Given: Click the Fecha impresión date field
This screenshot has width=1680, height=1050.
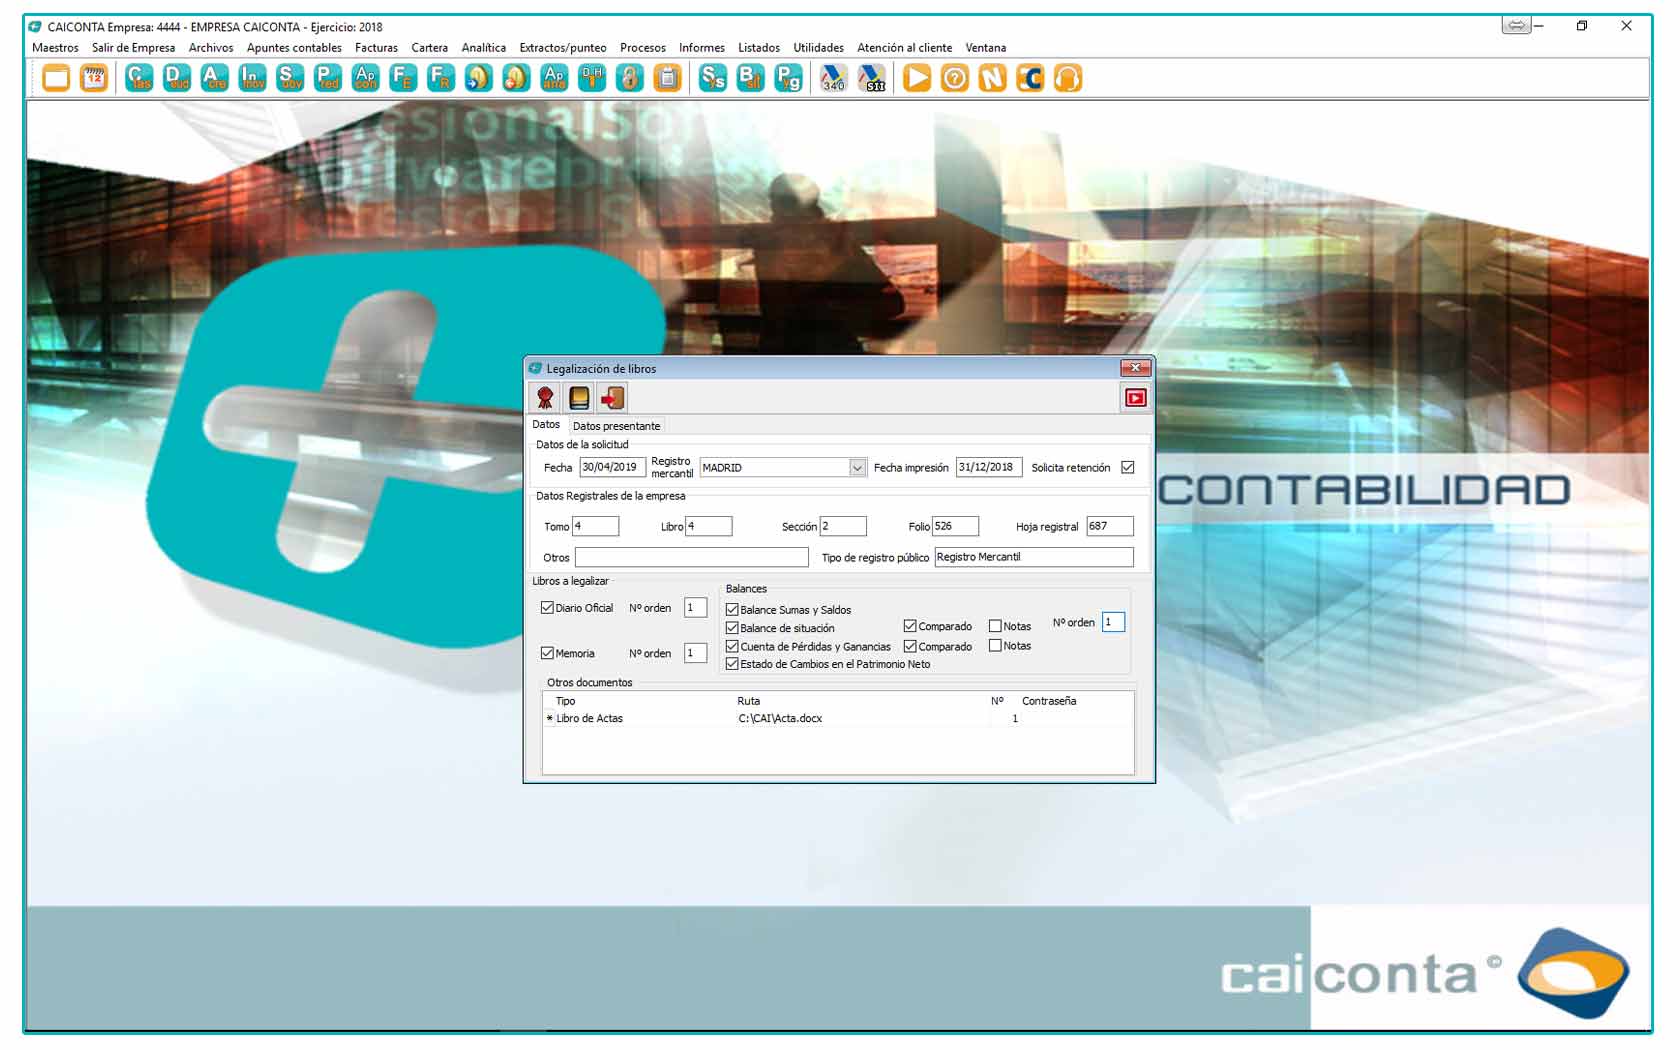Looking at the screenshot, I should coord(988,467).
